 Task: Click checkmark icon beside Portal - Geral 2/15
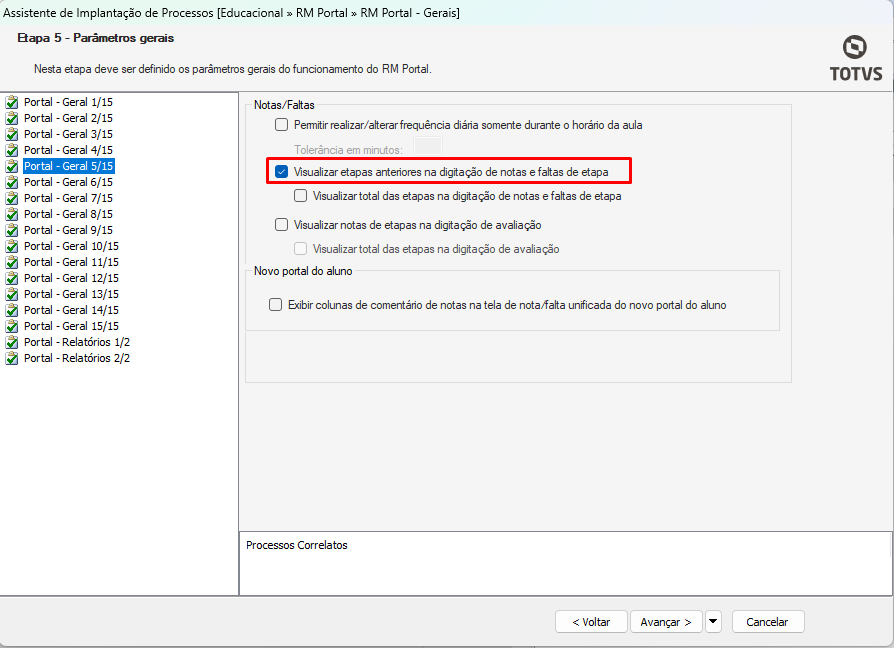tap(11, 119)
